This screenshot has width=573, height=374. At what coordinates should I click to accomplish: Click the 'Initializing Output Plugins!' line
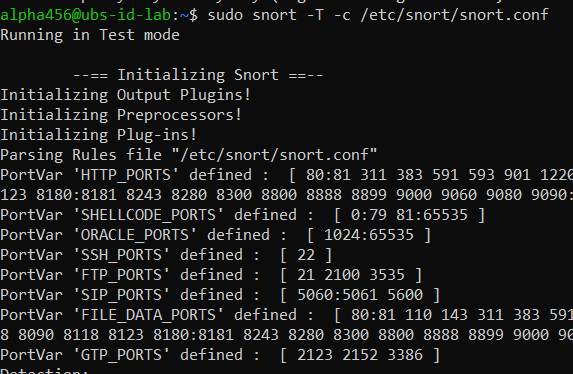click(126, 95)
